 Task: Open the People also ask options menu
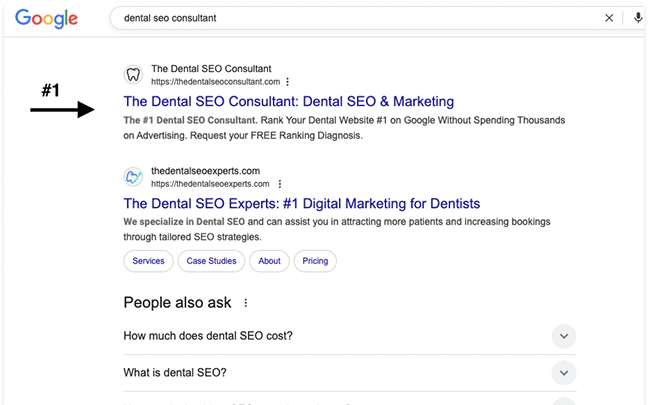(x=246, y=303)
